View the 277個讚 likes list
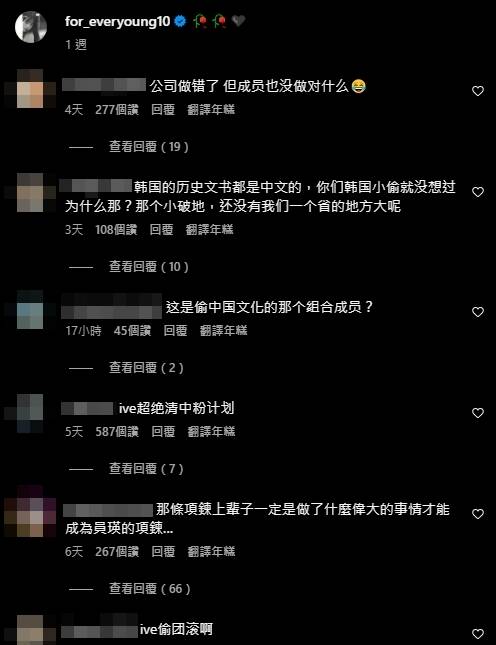This screenshot has height=645, width=496. coord(117,109)
